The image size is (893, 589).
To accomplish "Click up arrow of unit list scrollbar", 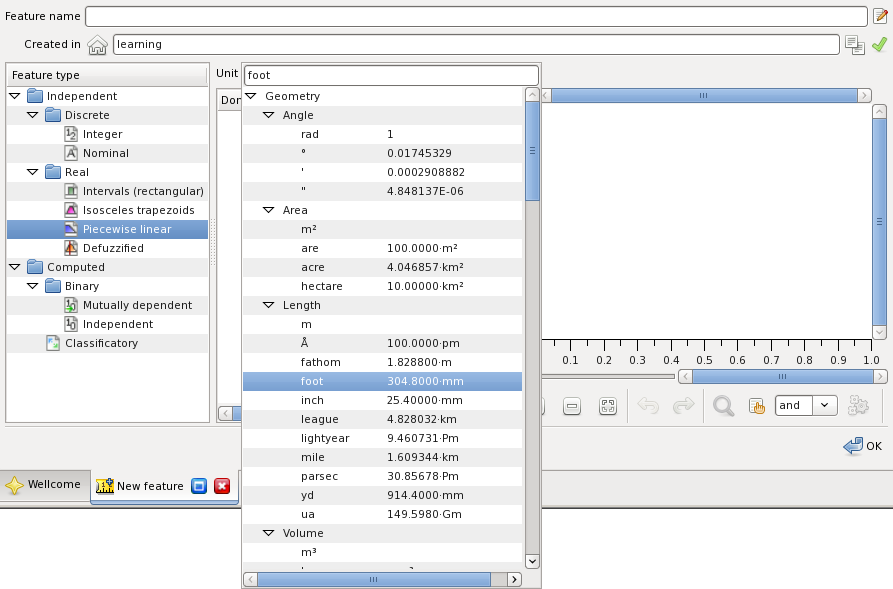I will coord(532,95).
